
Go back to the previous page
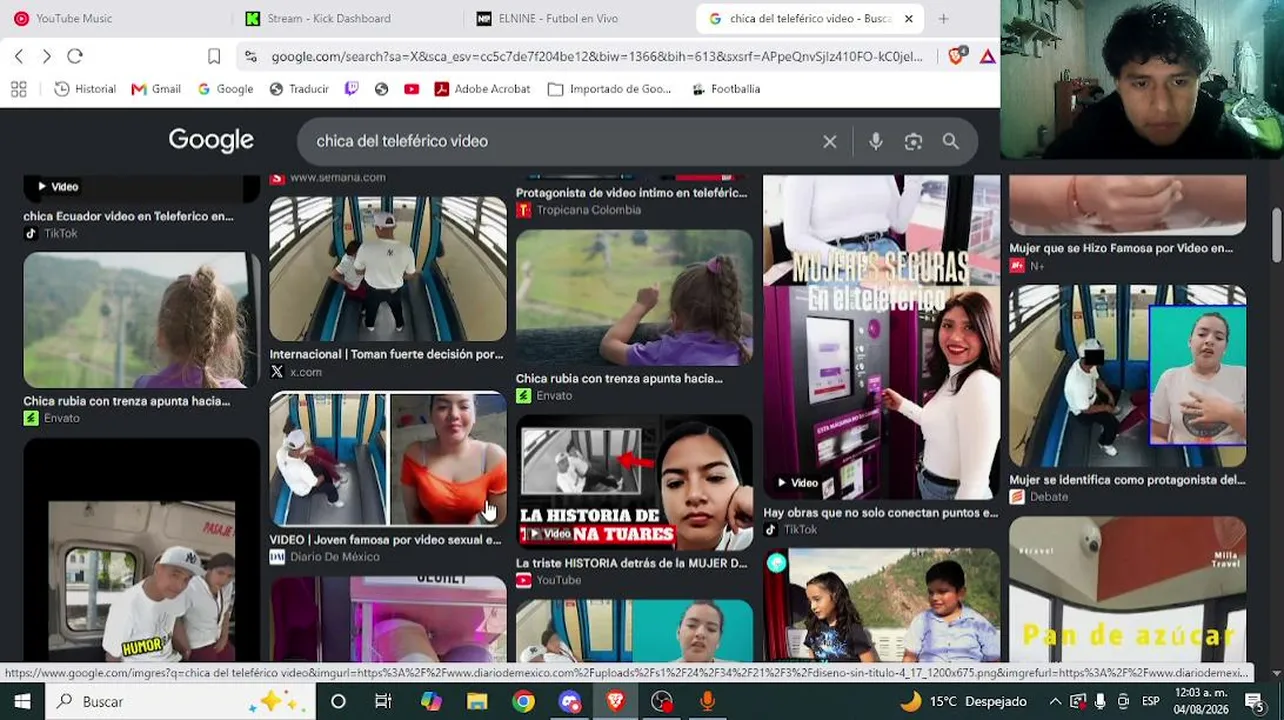click(19, 56)
